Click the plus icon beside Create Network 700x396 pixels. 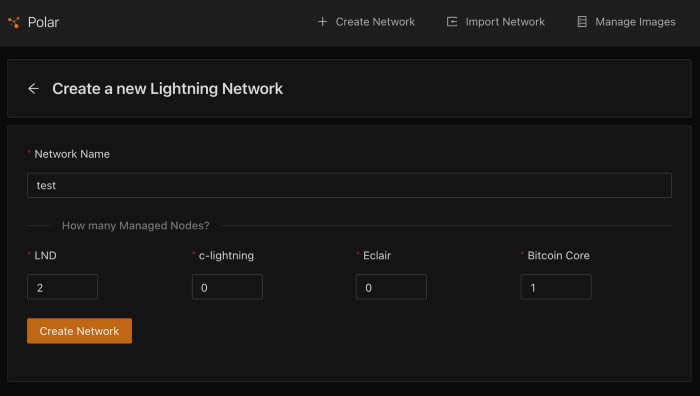click(322, 21)
